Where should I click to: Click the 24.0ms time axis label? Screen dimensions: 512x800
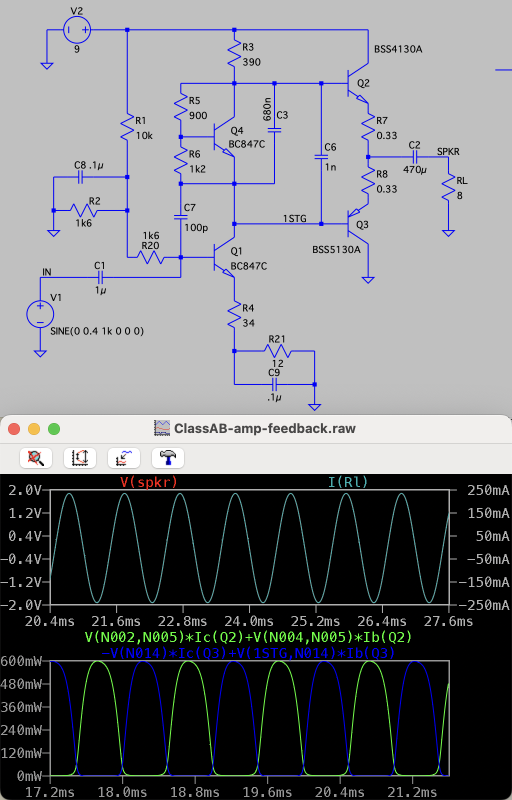coord(249,621)
